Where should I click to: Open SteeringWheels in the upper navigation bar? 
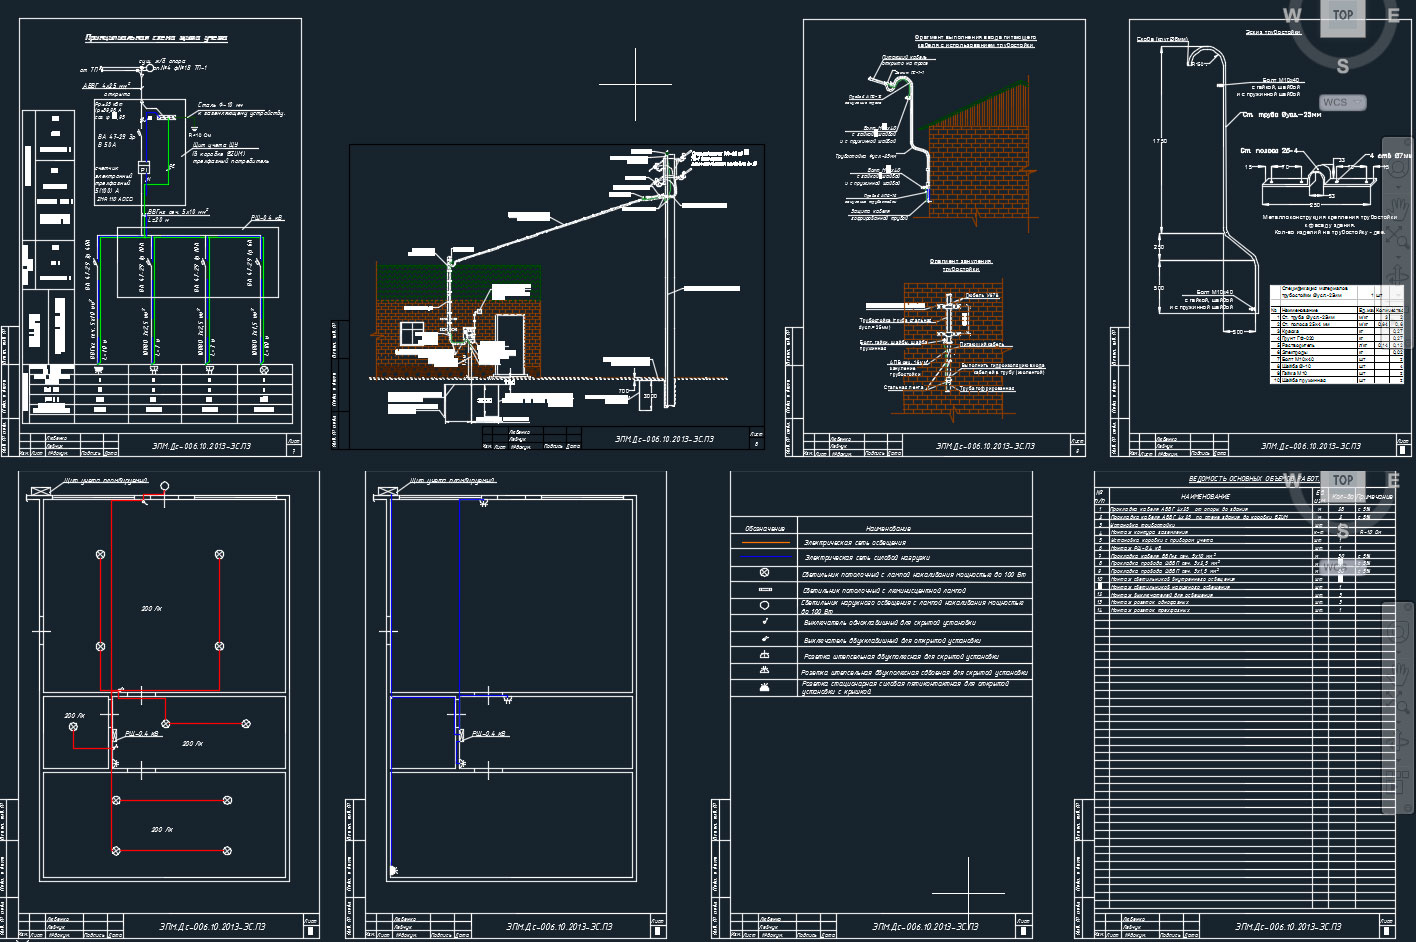click(1398, 167)
